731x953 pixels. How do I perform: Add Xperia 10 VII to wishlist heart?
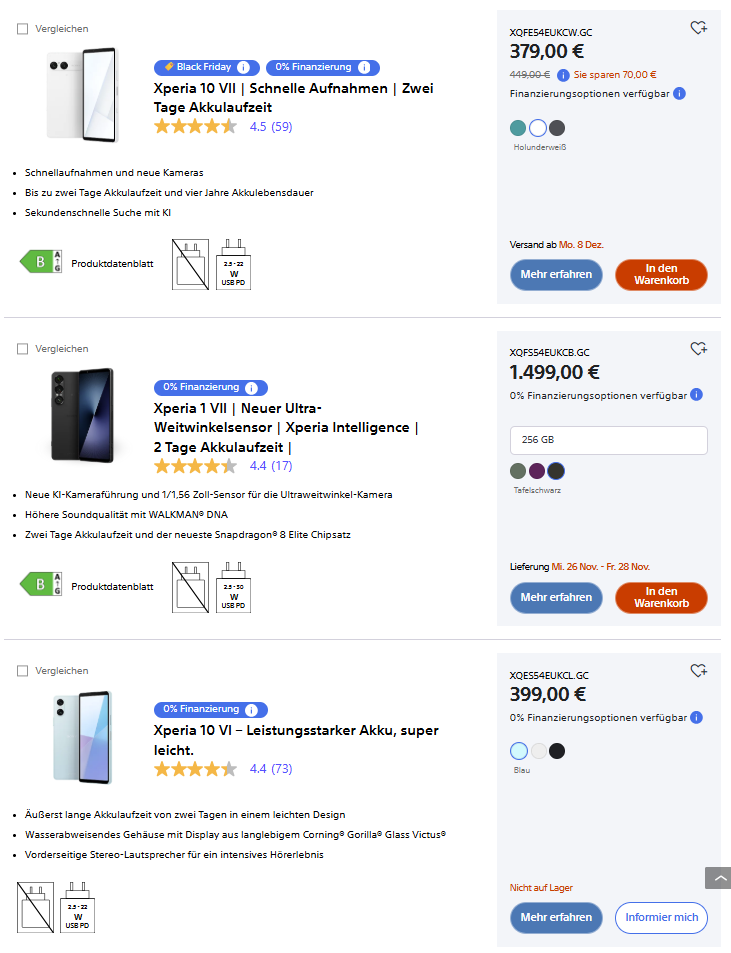(698, 28)
